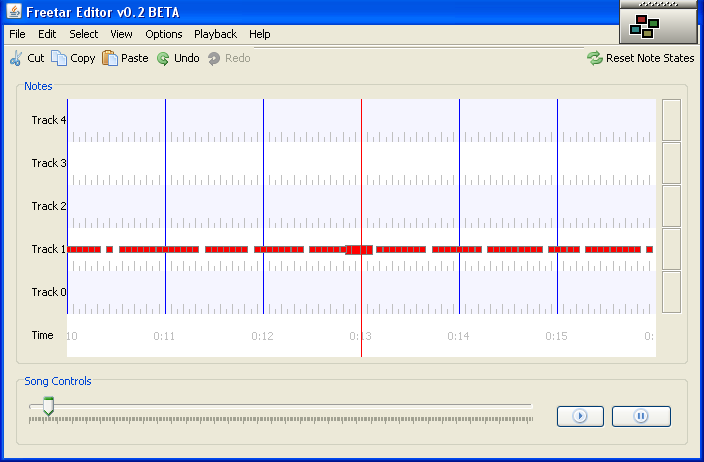704x462 pixels.
Task: Open the View menu
Action: [121, 34]
